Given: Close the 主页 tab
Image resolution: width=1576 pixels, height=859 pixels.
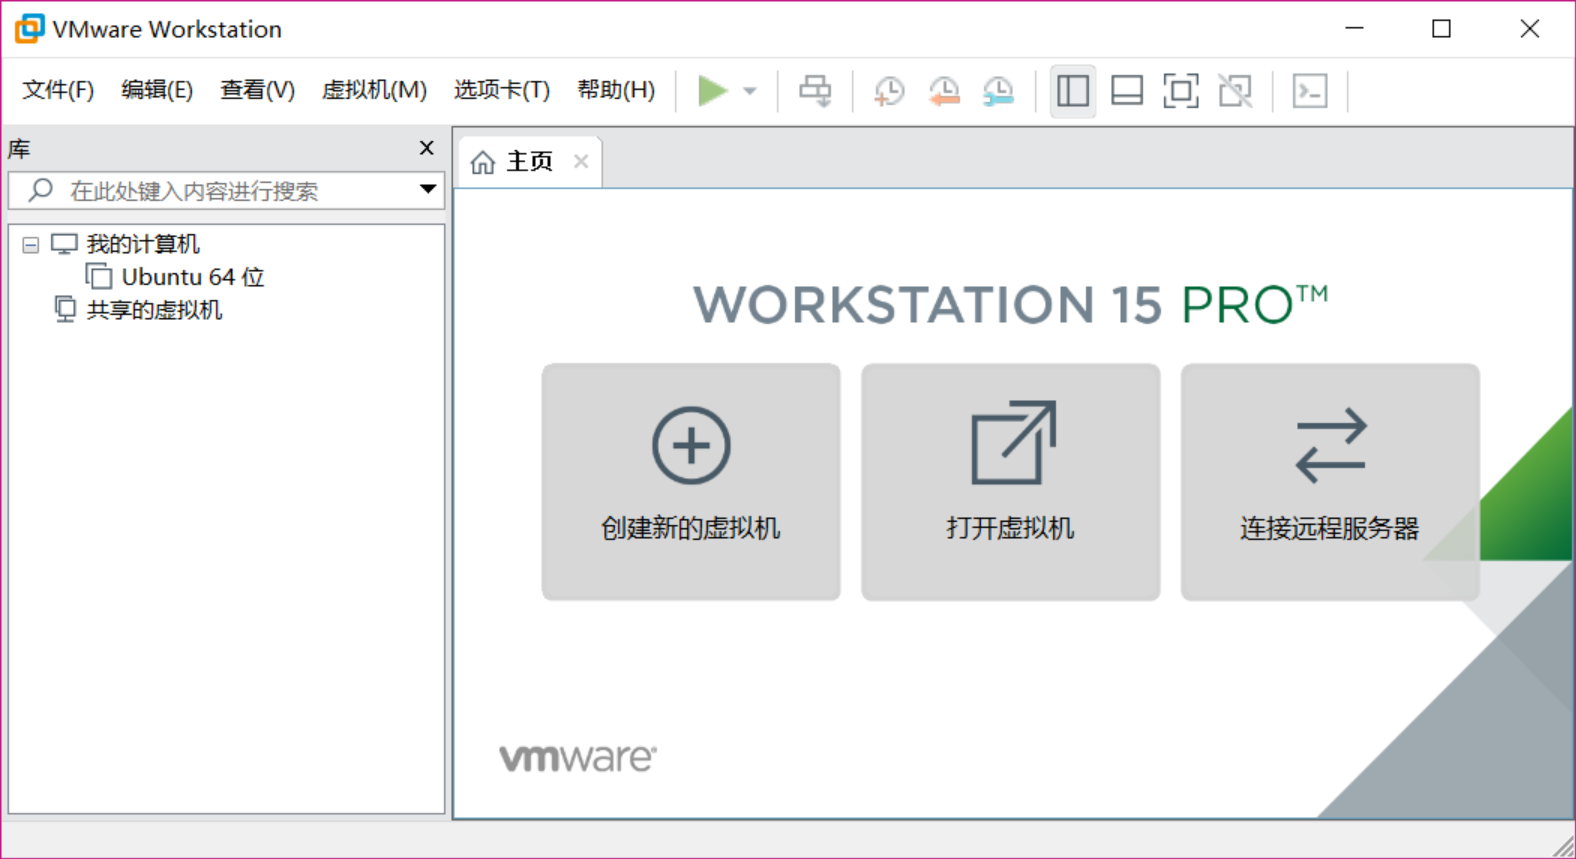Looking at the screenshot, I should [581, 161].
